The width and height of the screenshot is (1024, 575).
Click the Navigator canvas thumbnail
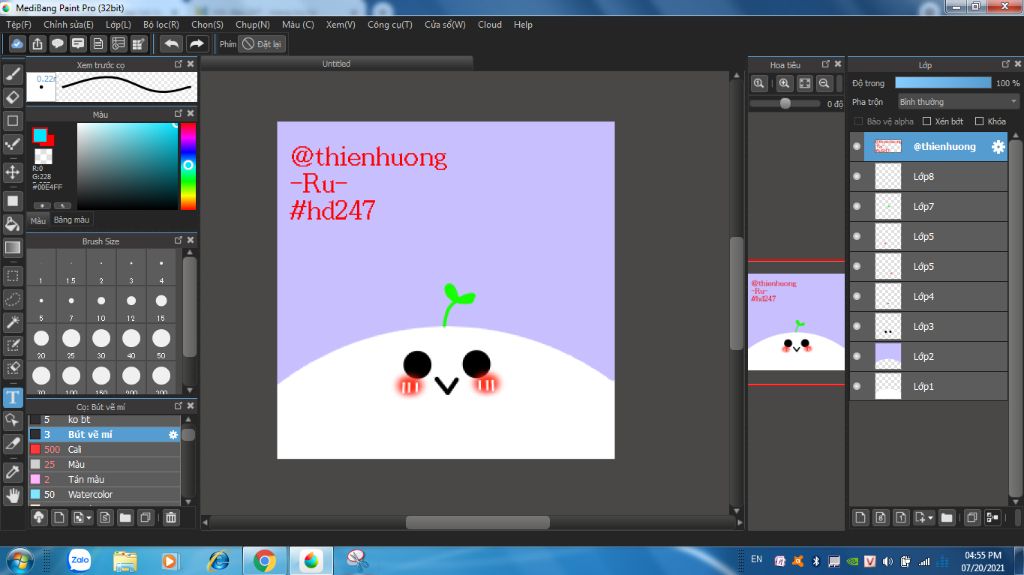[796, 322]
